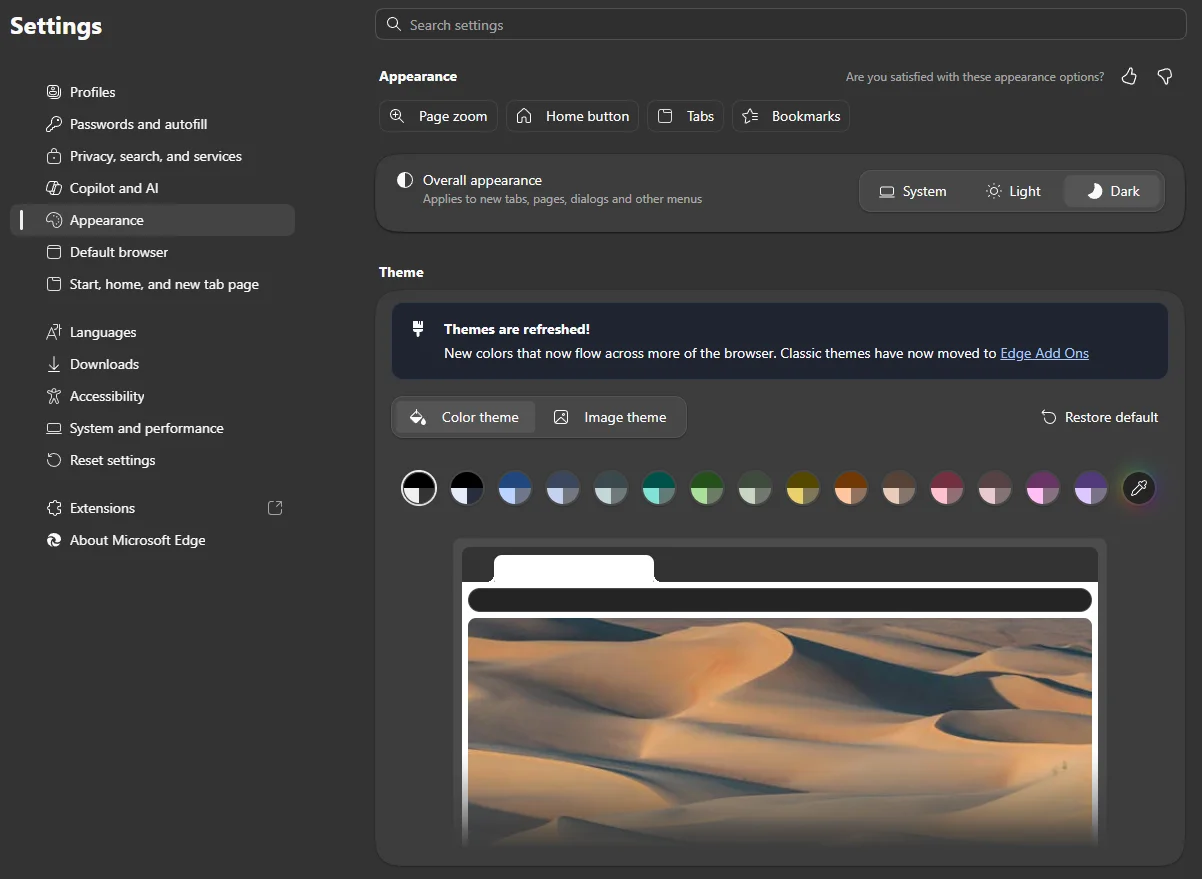Jump to the Page zoom section
The image size is (1202, 879).
tap(439, 116)
